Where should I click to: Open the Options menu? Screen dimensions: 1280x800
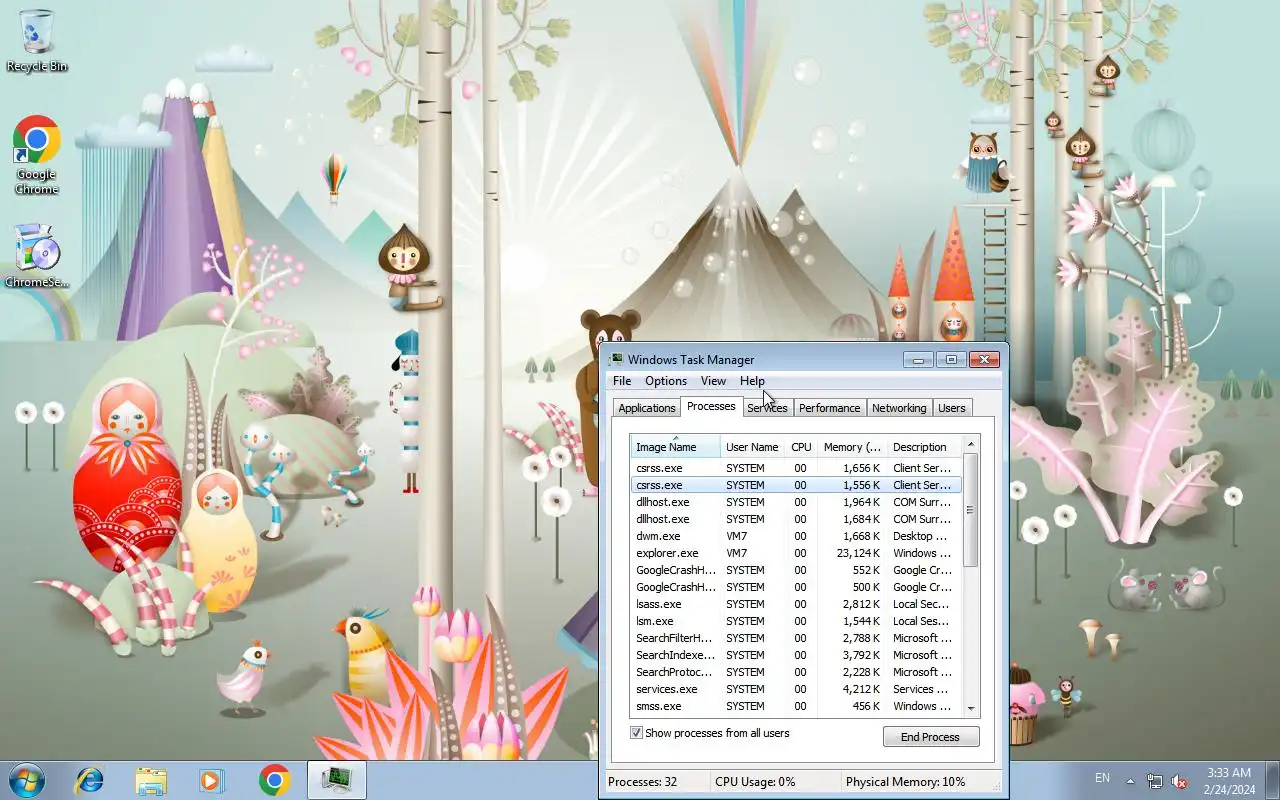pos(666,381)
